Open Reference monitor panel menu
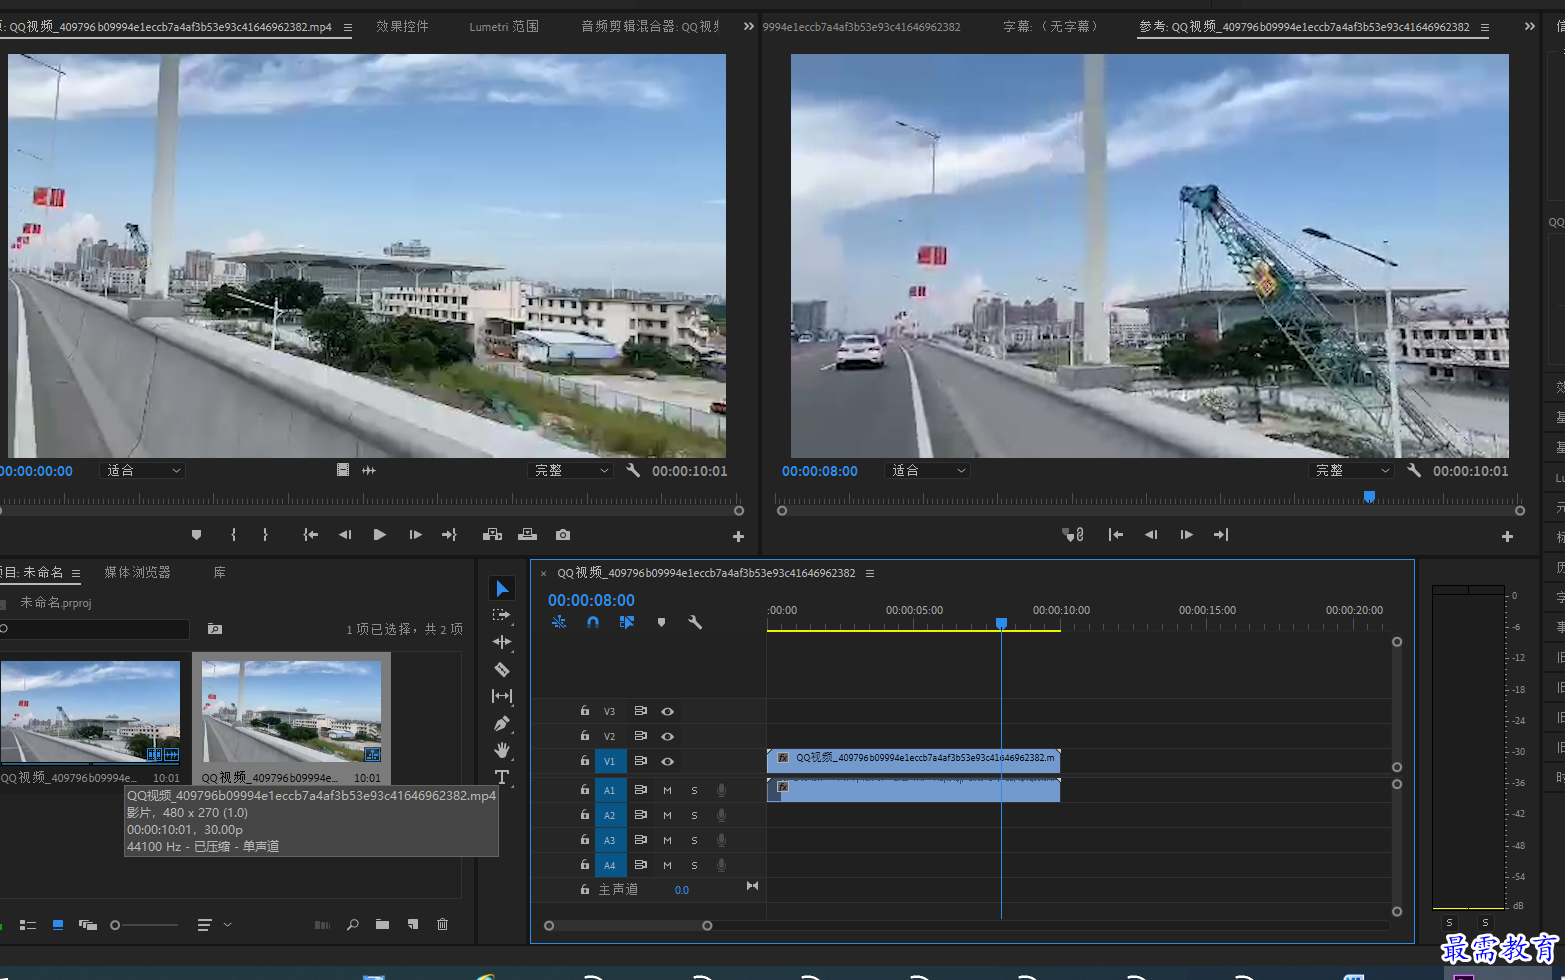 tap(1485, 28)
